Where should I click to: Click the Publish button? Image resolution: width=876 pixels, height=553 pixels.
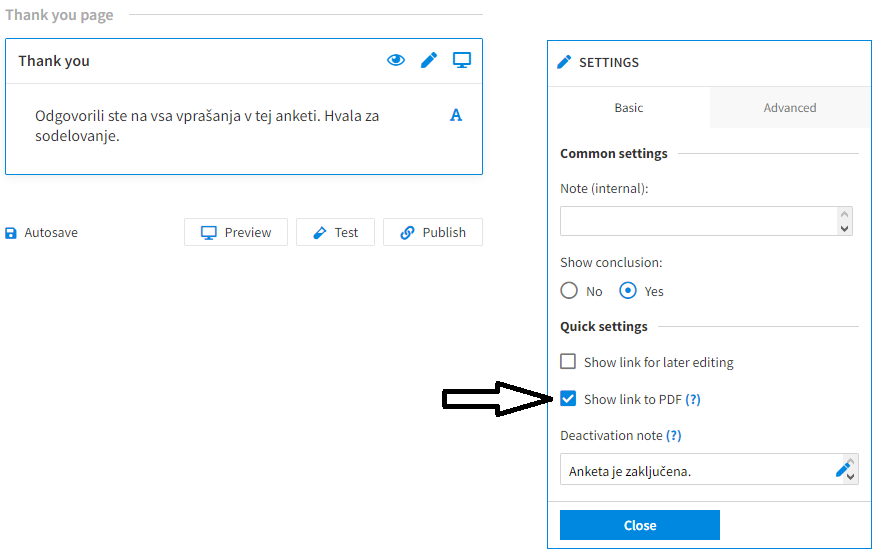point(433,232)
